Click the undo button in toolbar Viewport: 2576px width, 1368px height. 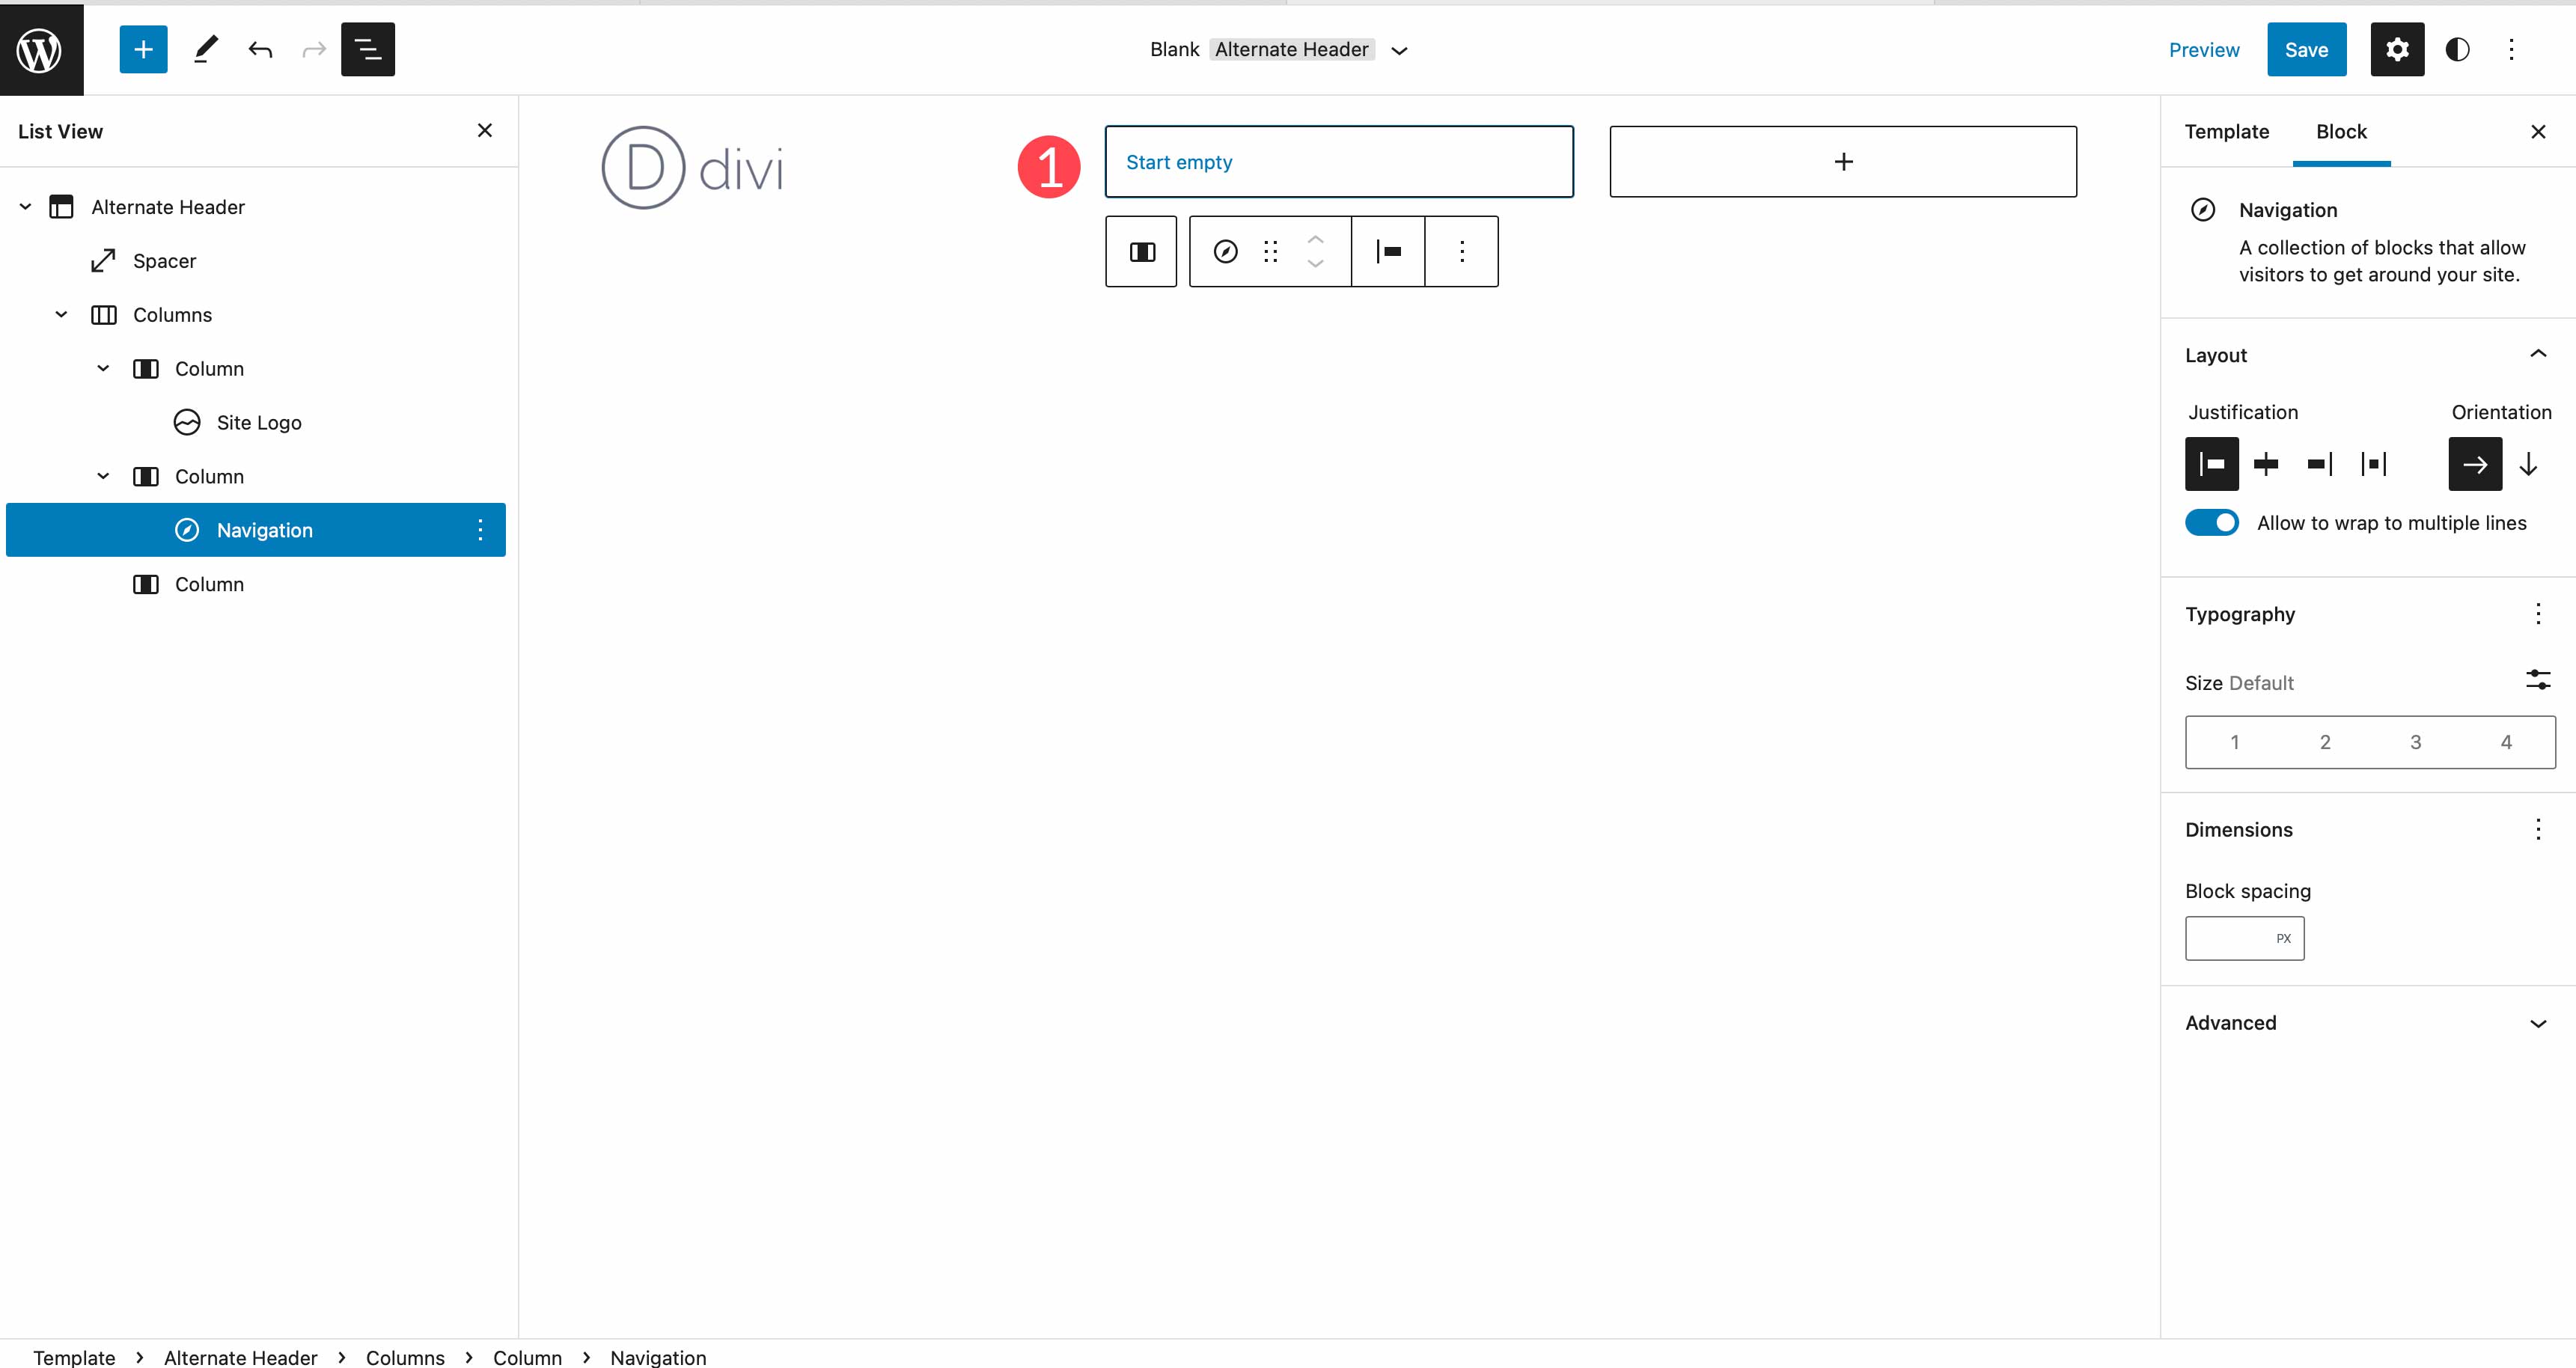click(259, 48)
